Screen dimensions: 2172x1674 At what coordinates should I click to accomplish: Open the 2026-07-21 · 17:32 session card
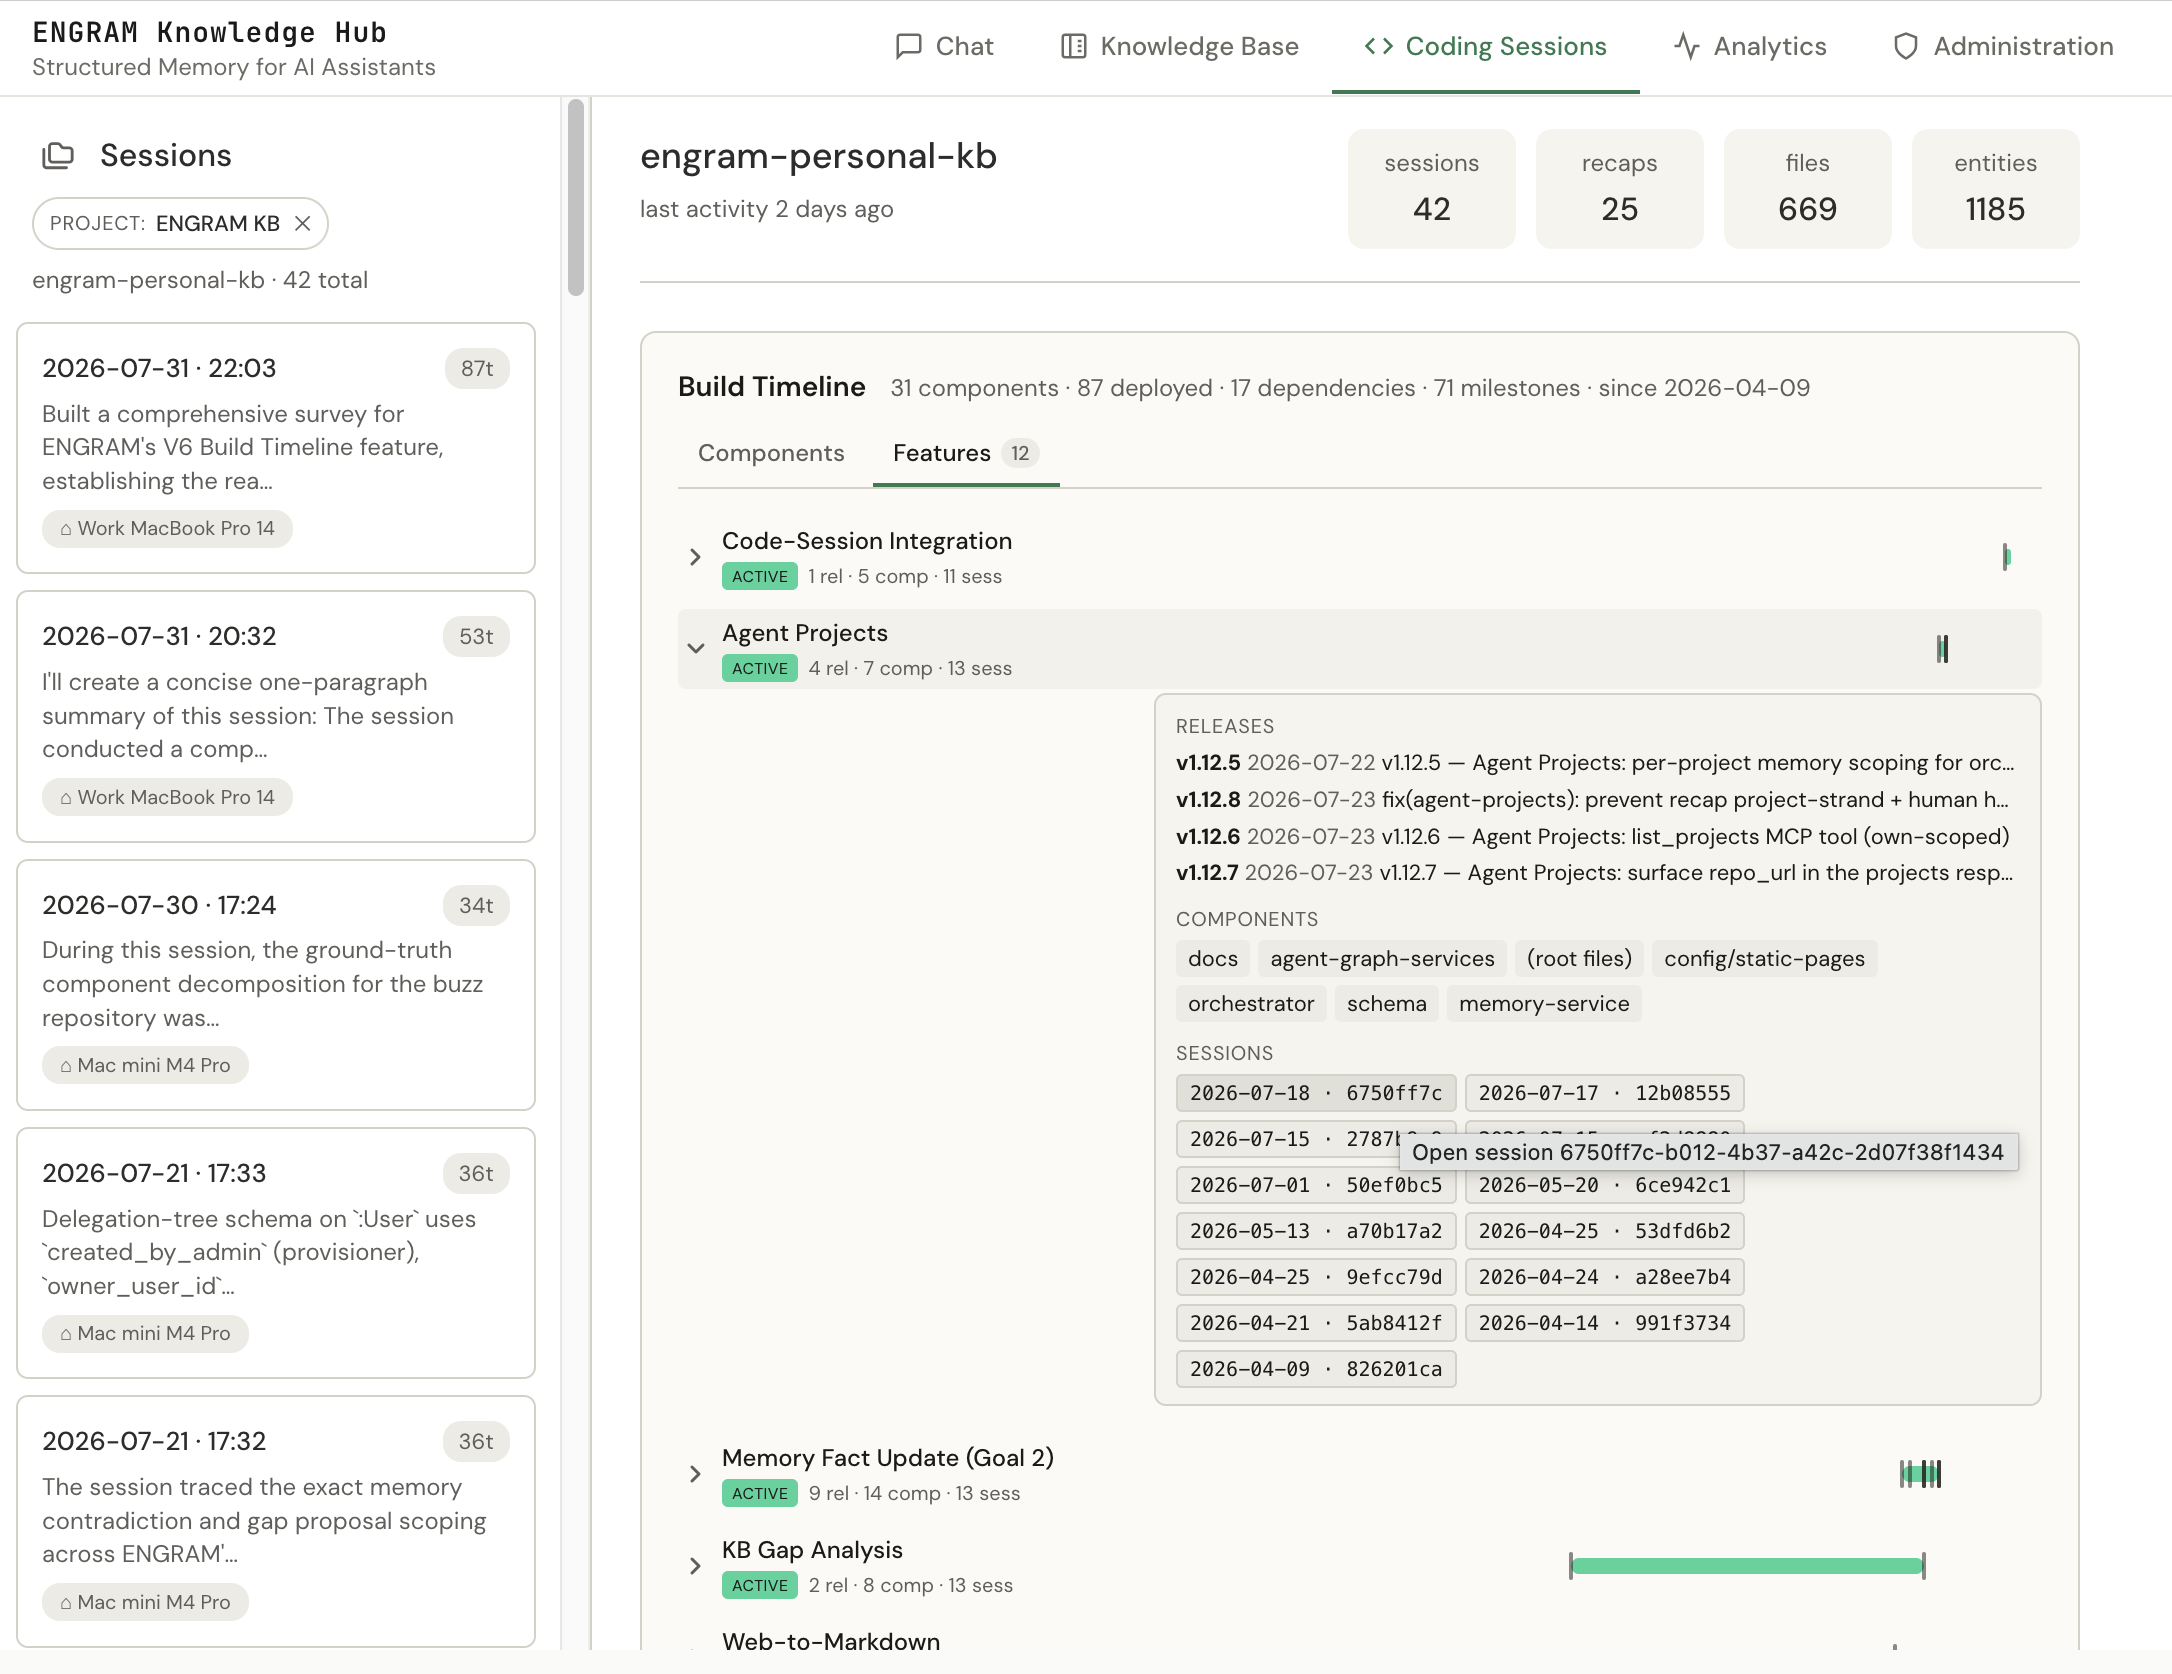point(276,1522)
